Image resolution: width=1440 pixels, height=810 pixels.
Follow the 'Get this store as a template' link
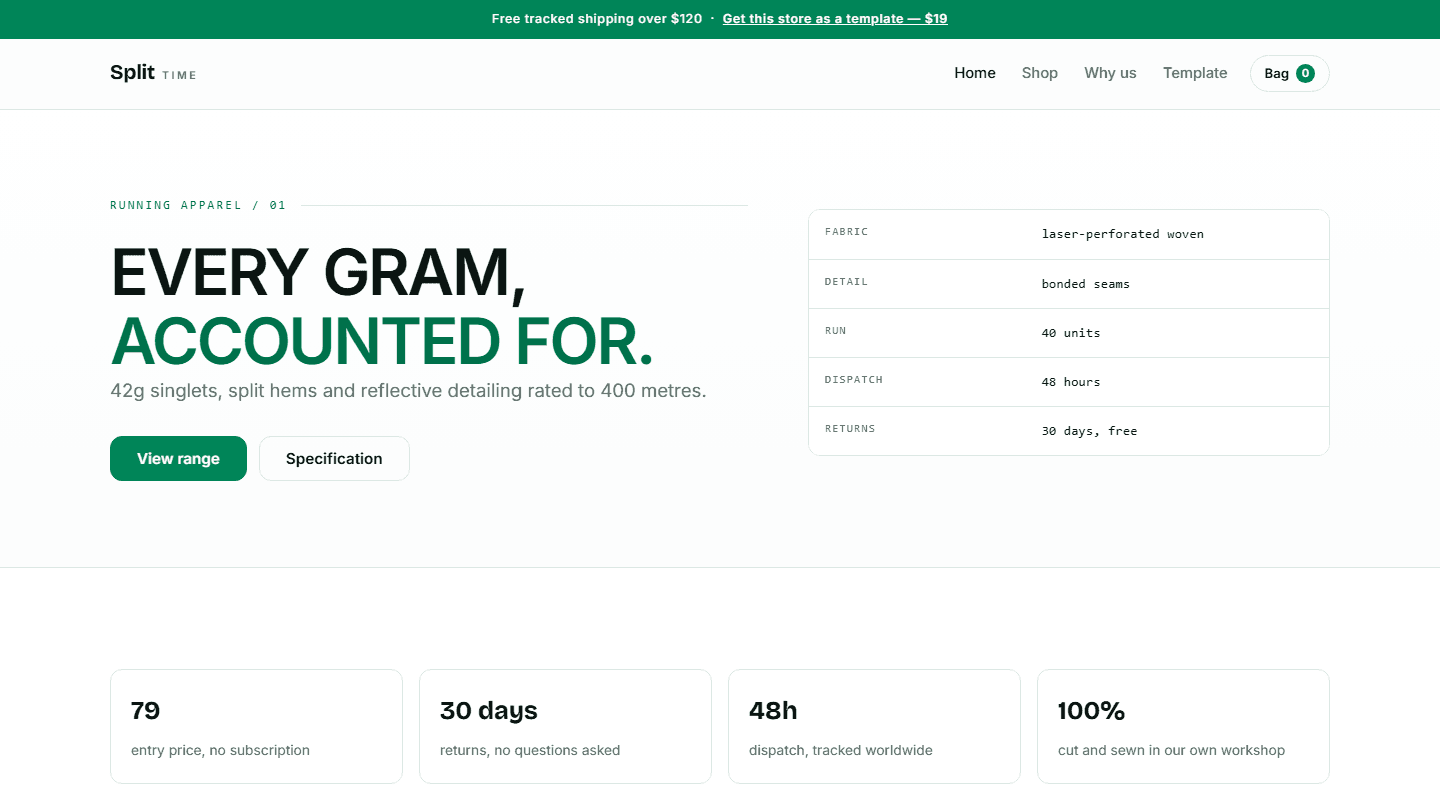pos(835,19)
